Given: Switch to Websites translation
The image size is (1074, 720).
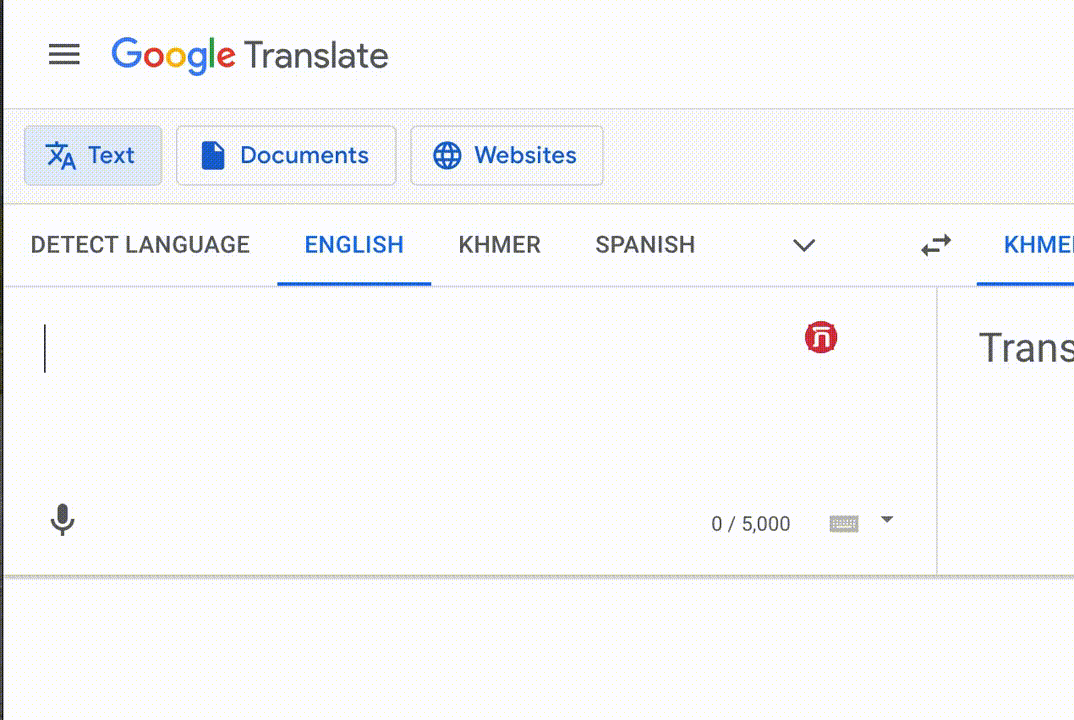Looking at the screenshot, I should coord(507,156).
